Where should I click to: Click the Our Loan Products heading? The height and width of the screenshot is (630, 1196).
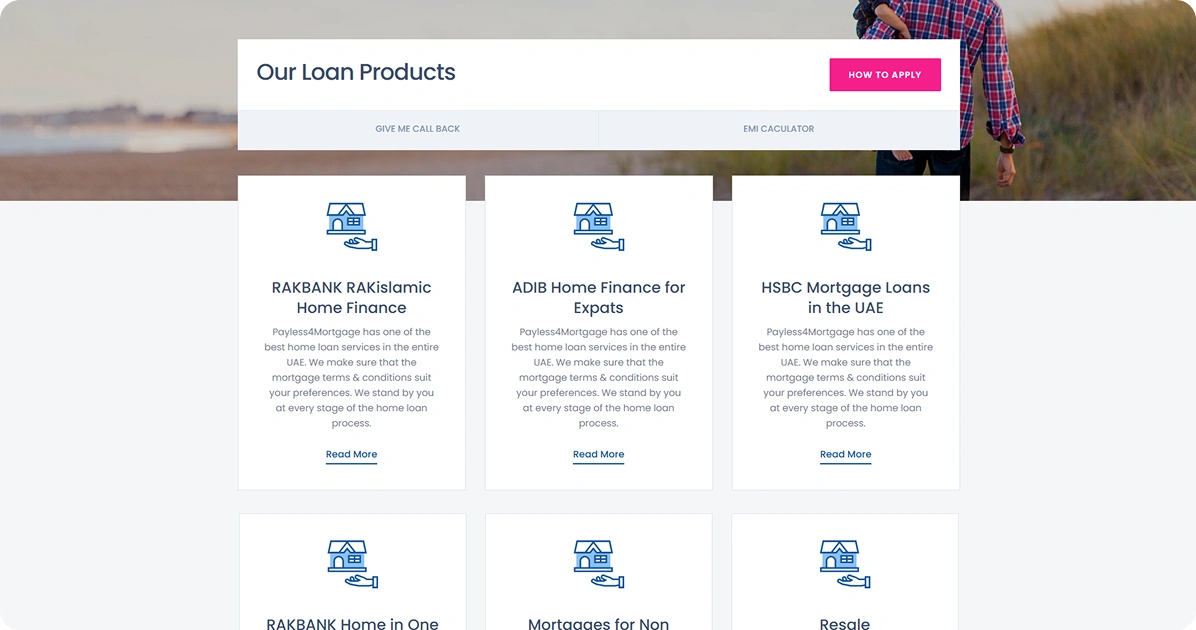(x=355, y=72)
